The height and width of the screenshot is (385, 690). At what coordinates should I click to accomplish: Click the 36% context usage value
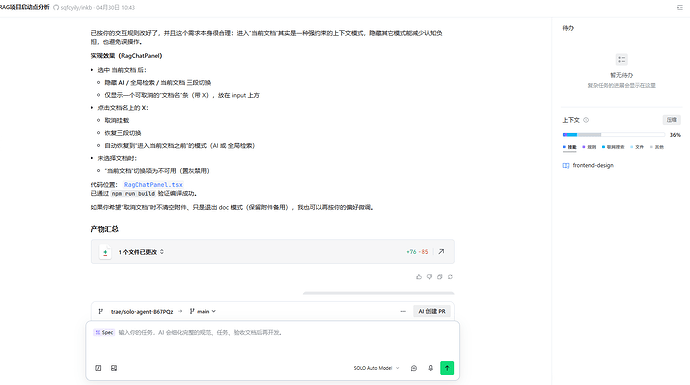(675, 135)
